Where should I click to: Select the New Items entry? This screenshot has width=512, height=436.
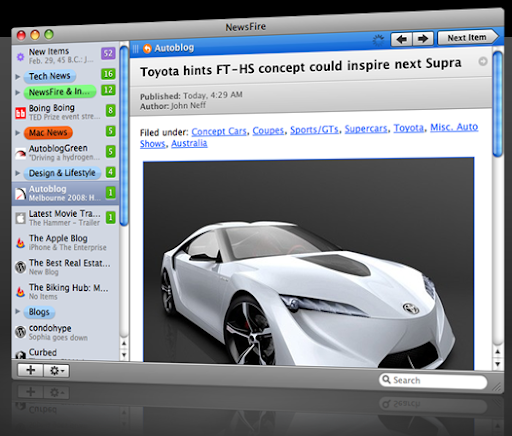tap(65, 55)
